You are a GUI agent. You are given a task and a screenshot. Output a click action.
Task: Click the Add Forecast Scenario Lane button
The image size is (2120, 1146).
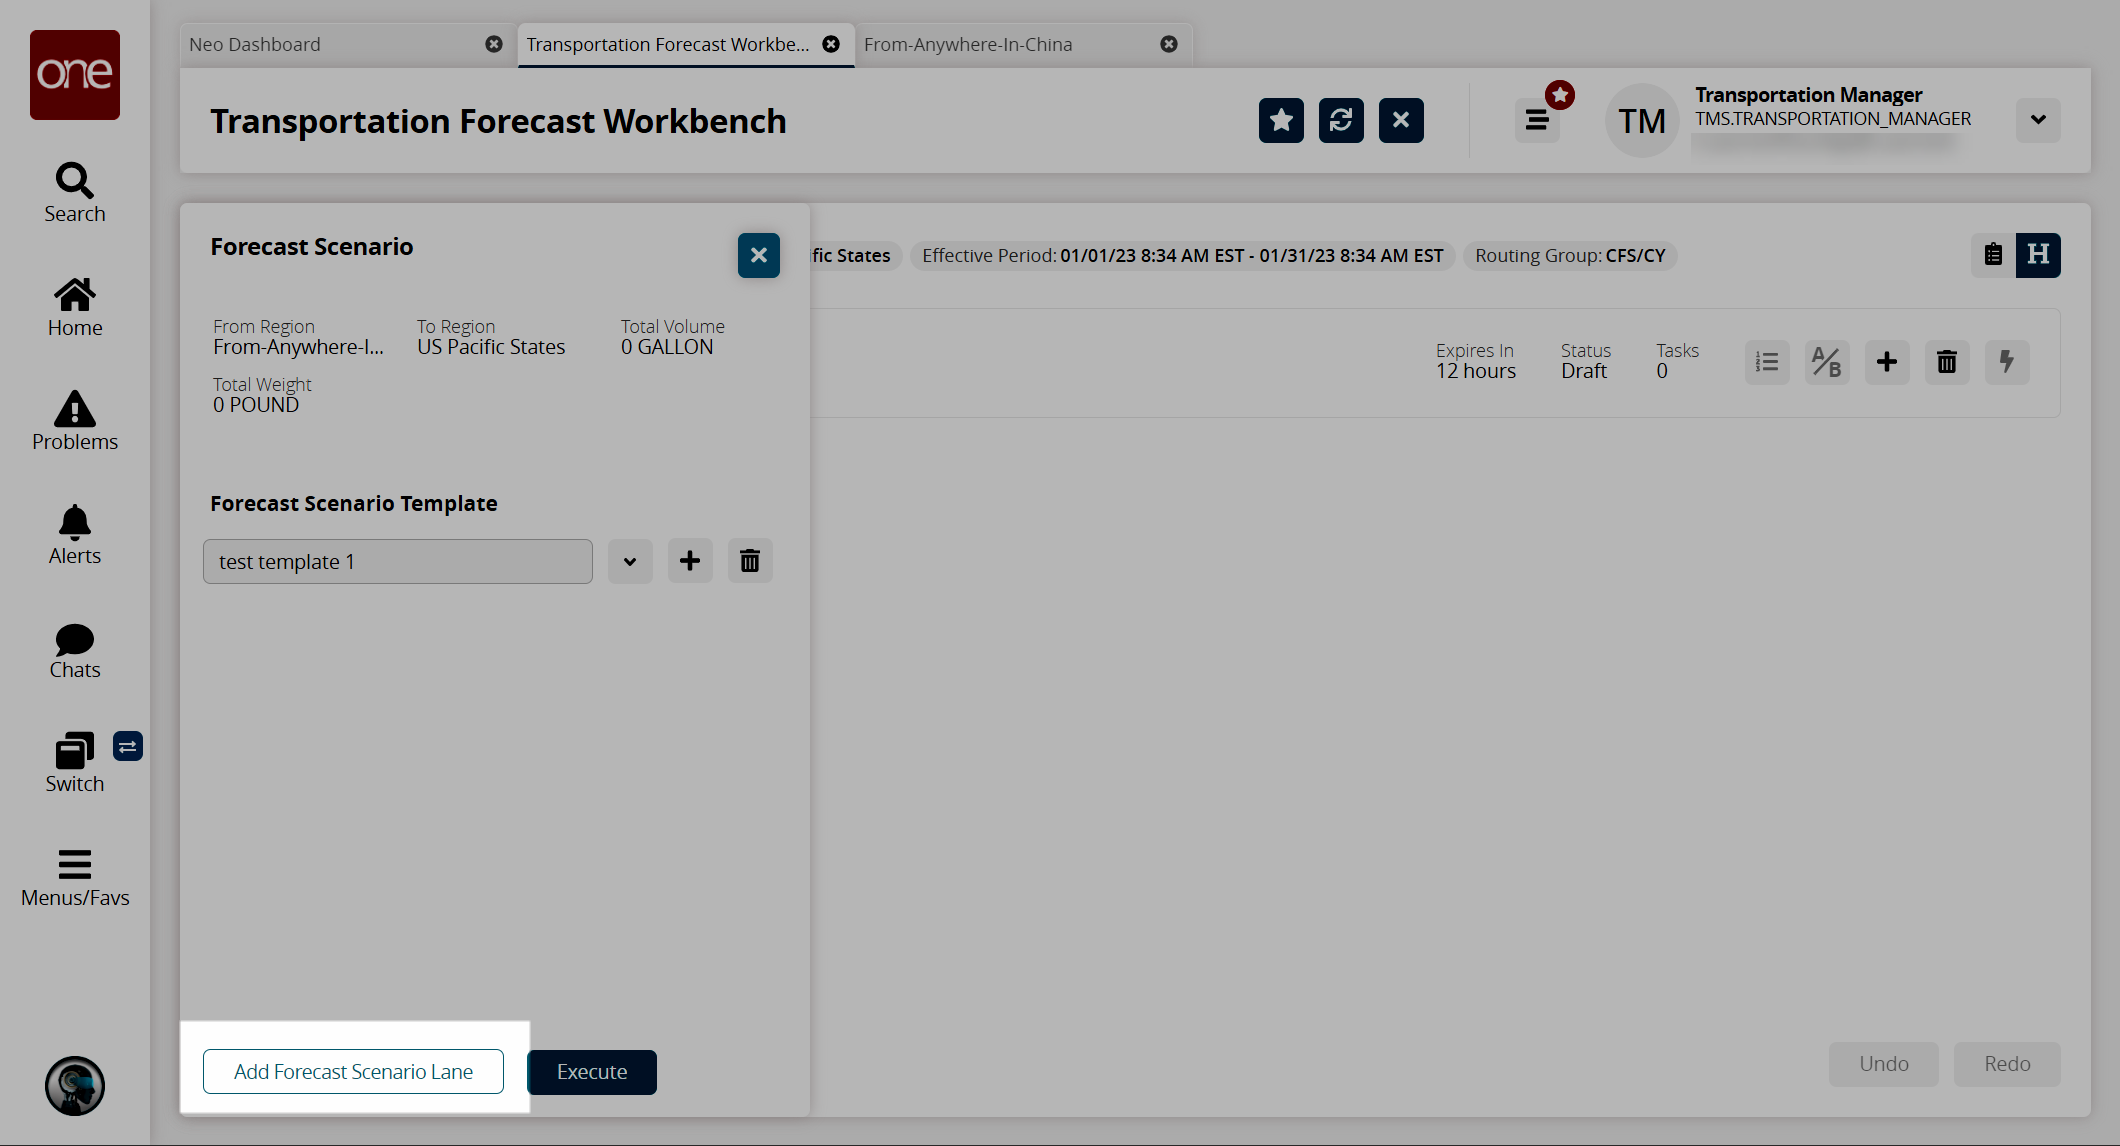tap(353, 1072)
